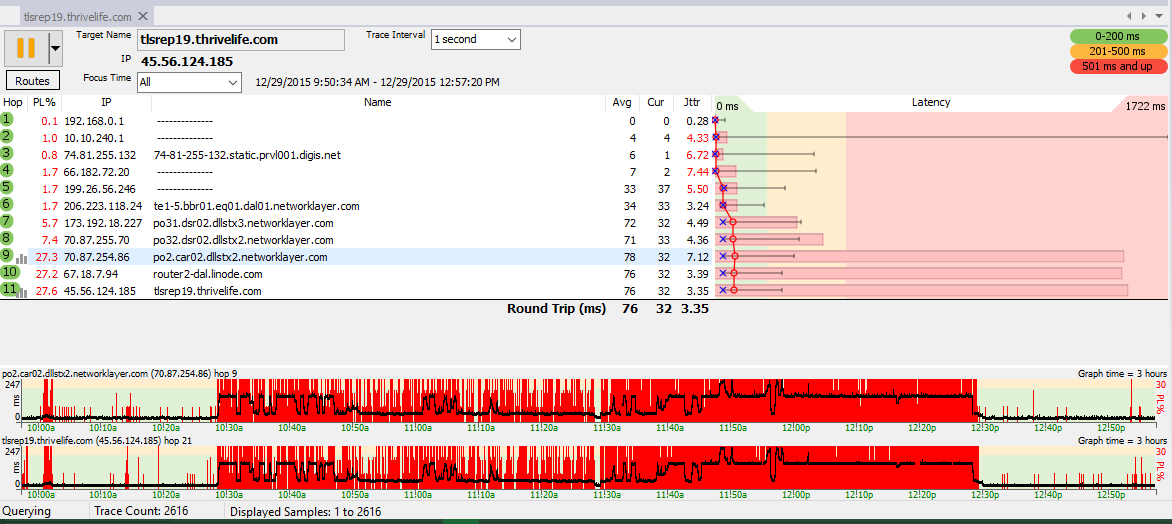
Task: Sort by the PL% column header
Action: pyautogui.click(x=45, y=102)
